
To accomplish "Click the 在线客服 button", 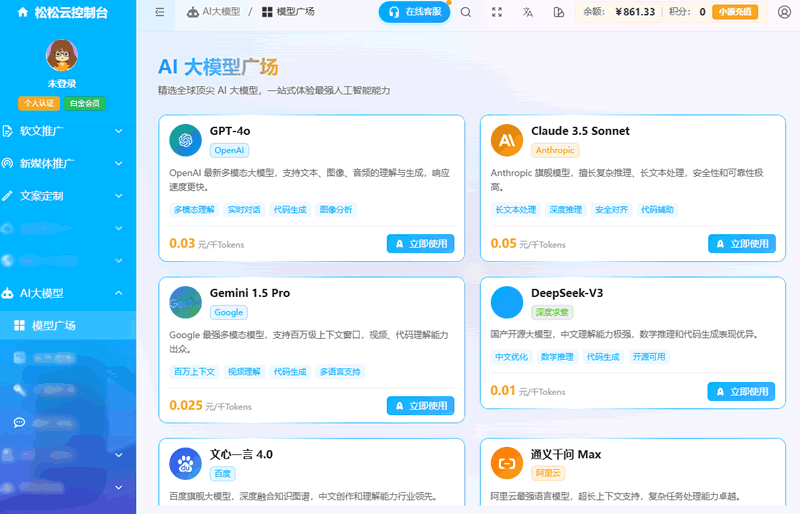I will click(x=414, y=12).
